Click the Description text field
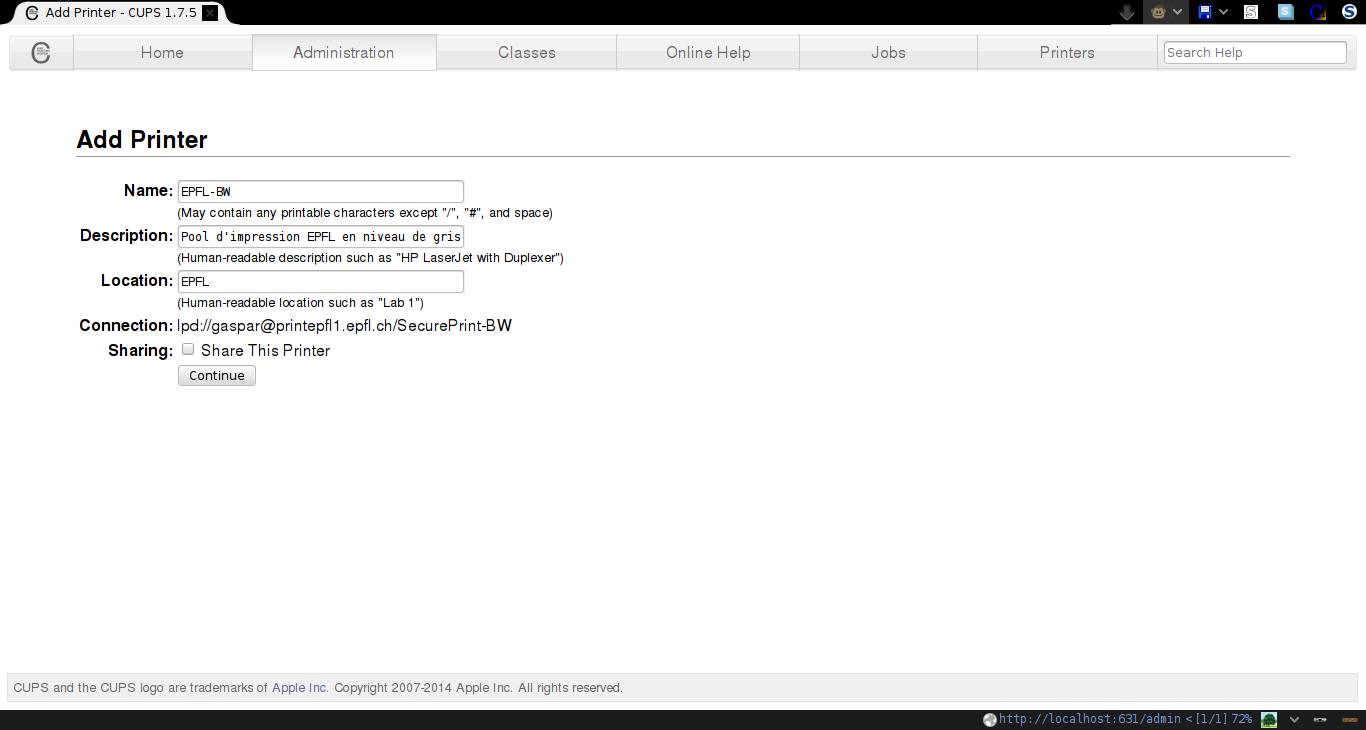Screen dimensions: 1366x730 click(x=320, y=237)
